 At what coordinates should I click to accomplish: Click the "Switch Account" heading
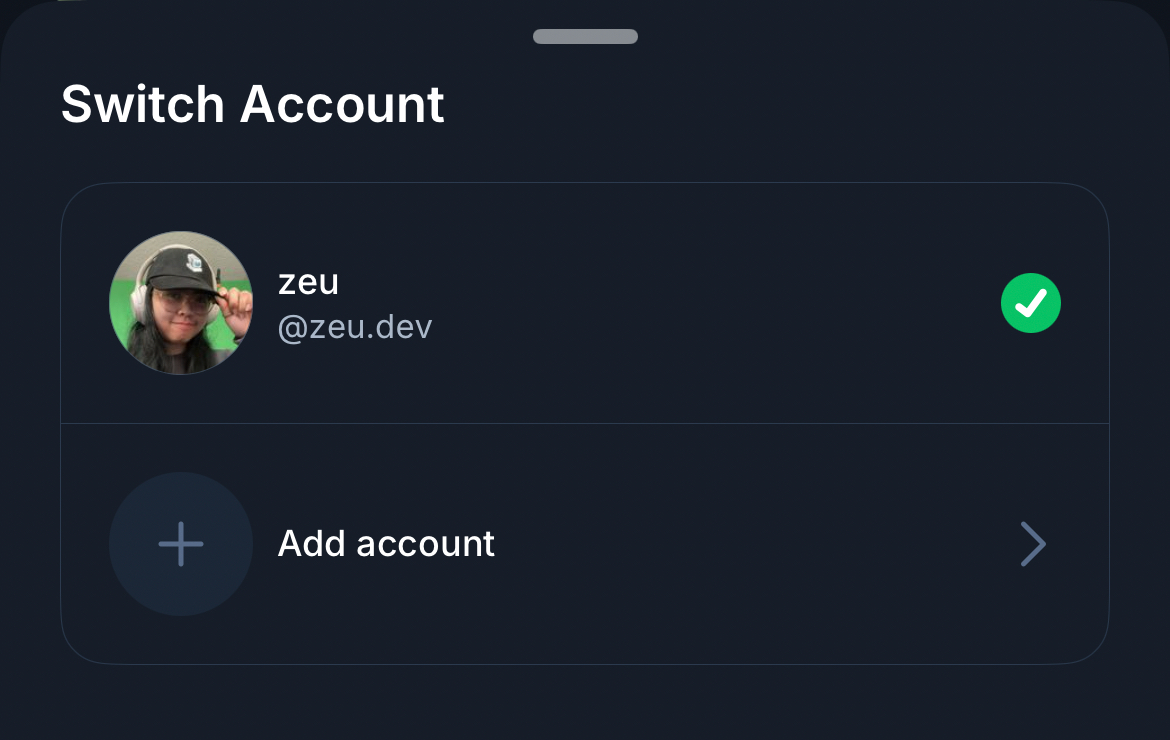pos(253,104)
